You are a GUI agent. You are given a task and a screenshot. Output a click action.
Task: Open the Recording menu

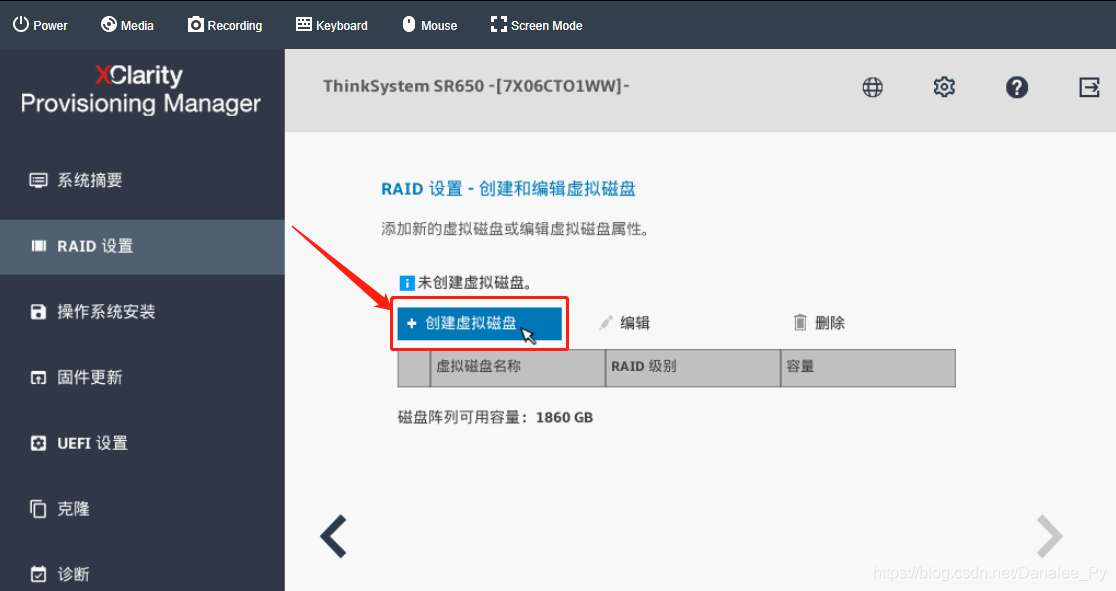(225, 25)
